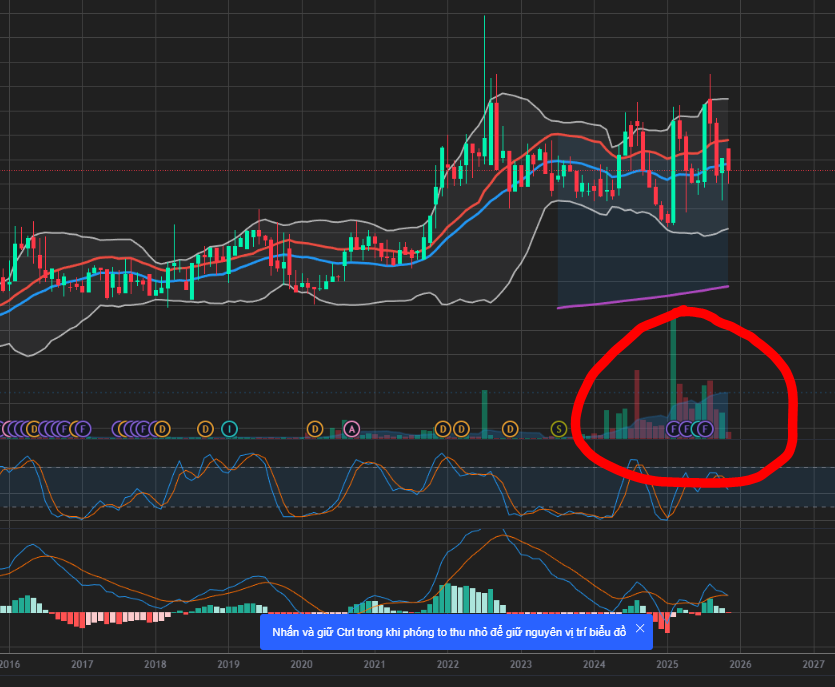Click the 2018 label on time axis

coord(155,664)
